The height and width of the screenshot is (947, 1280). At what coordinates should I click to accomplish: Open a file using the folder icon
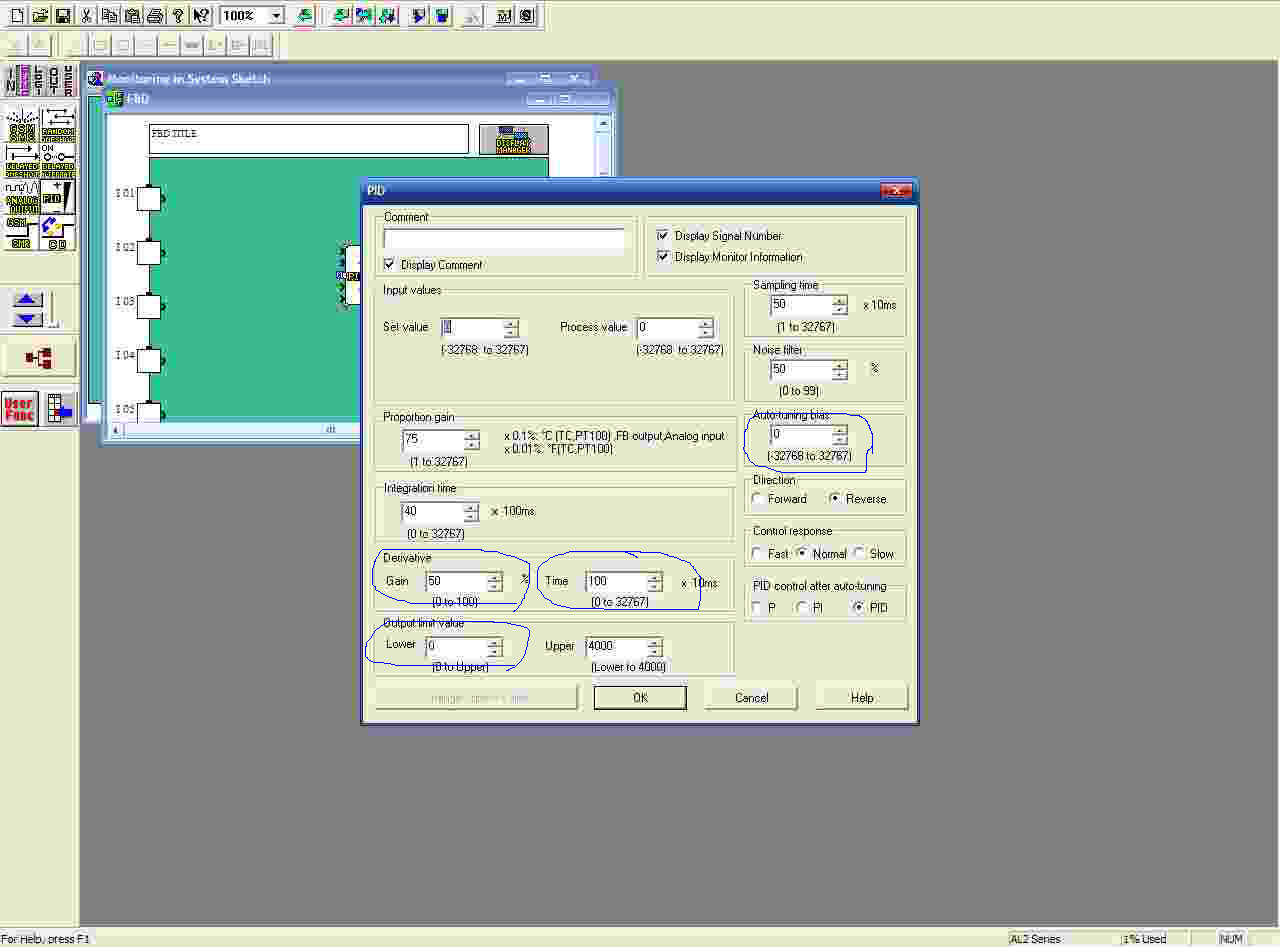(x=40, y=16)
